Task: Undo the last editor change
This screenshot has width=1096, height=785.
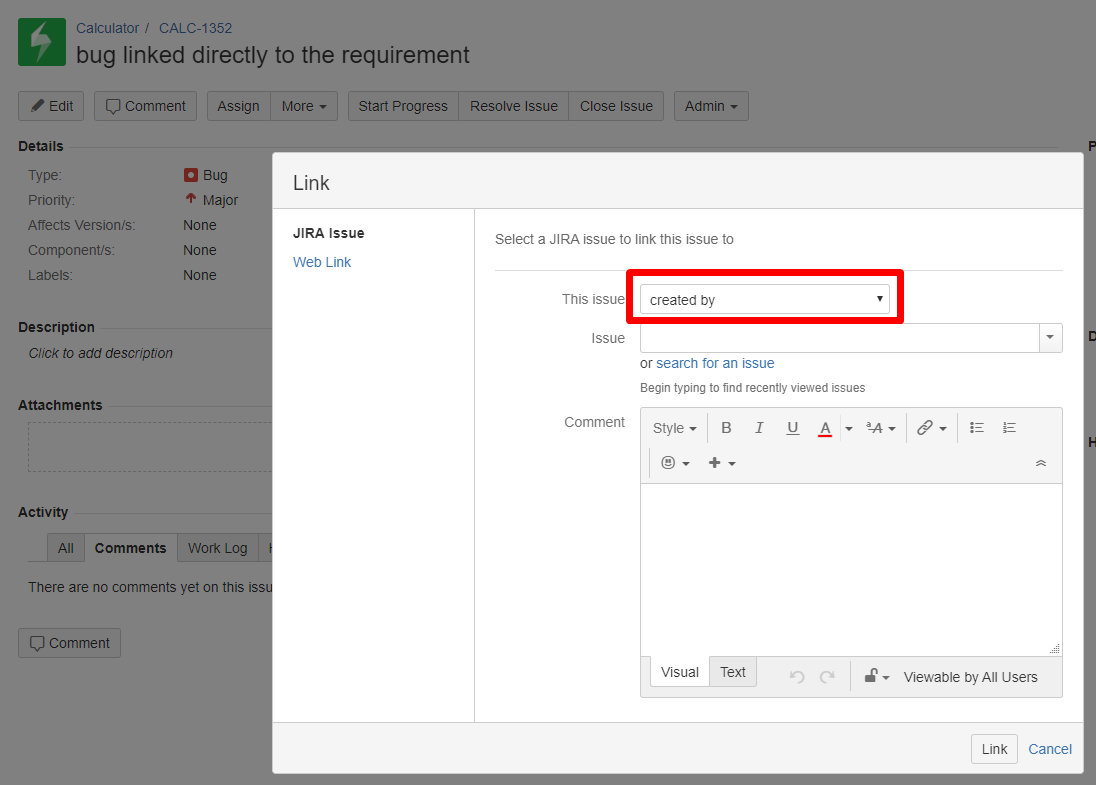Action: tap(797, 676)
